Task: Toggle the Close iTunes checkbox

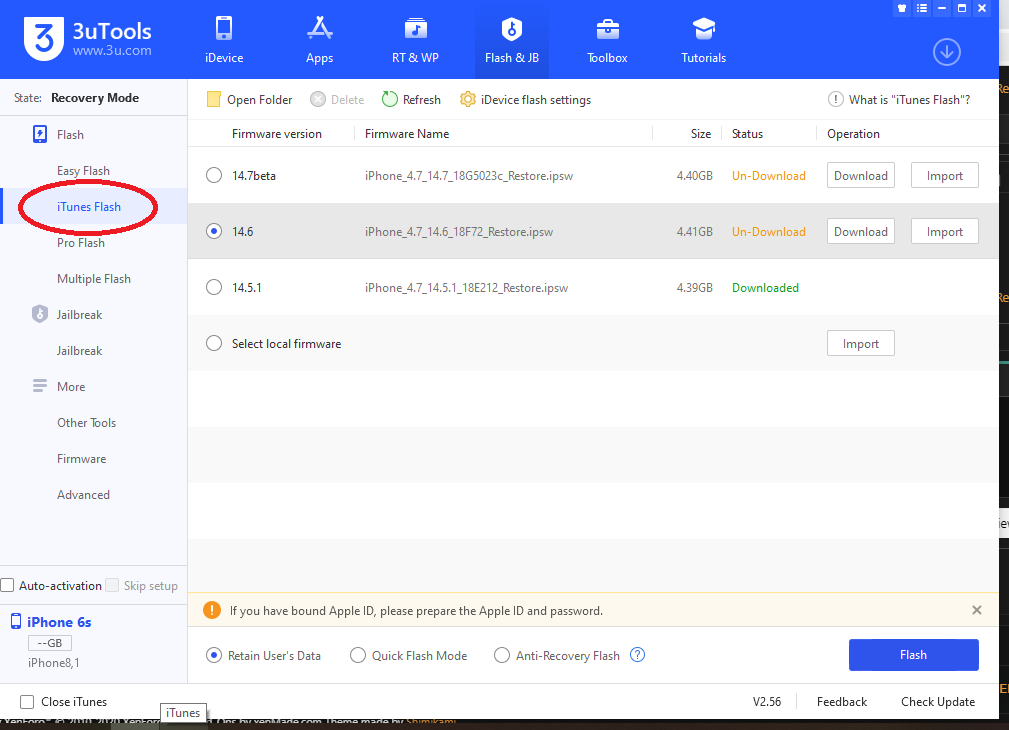Action: click(27, 702)
